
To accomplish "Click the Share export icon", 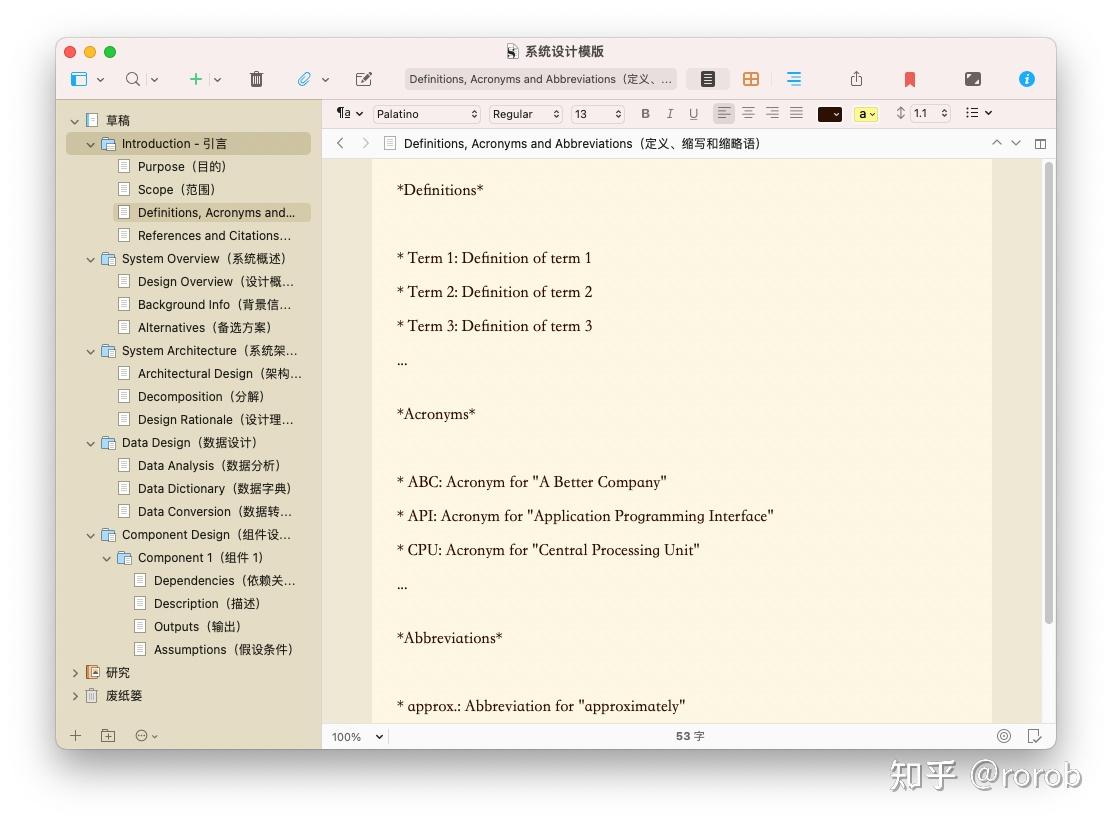I will 856,79.
